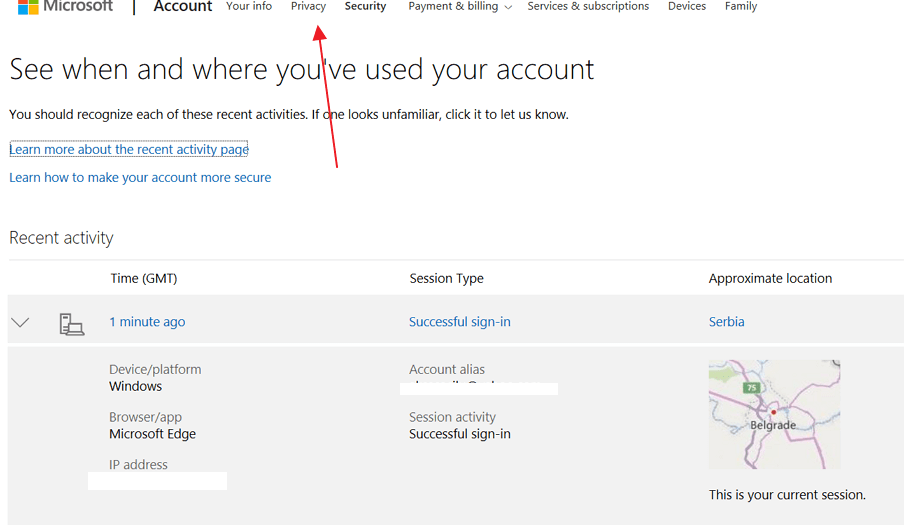Click the Account heading link
Image resolution: width=904 pixels, height=525 pixels.
click(x=183, y=7)
